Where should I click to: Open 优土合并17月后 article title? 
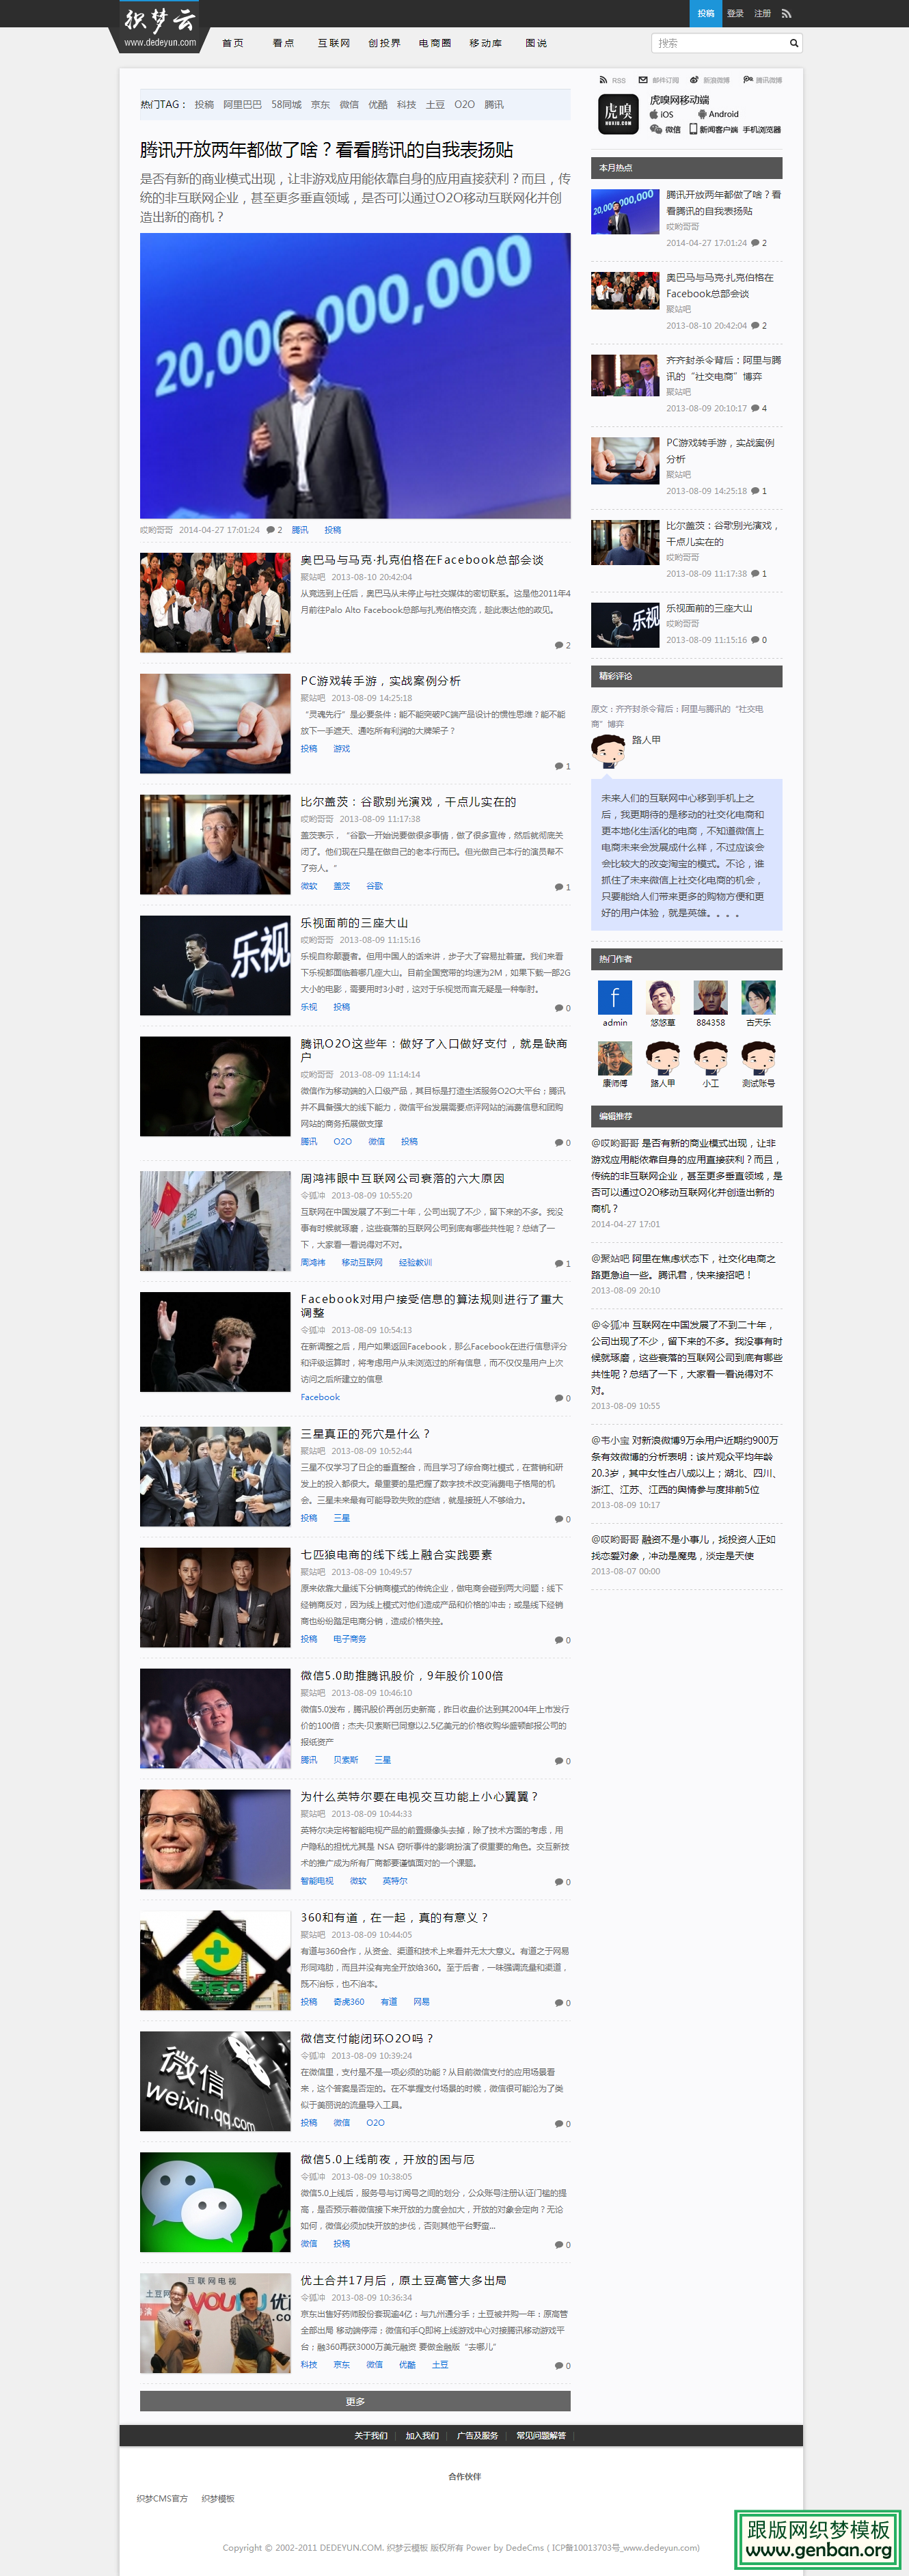(403, 2280)
